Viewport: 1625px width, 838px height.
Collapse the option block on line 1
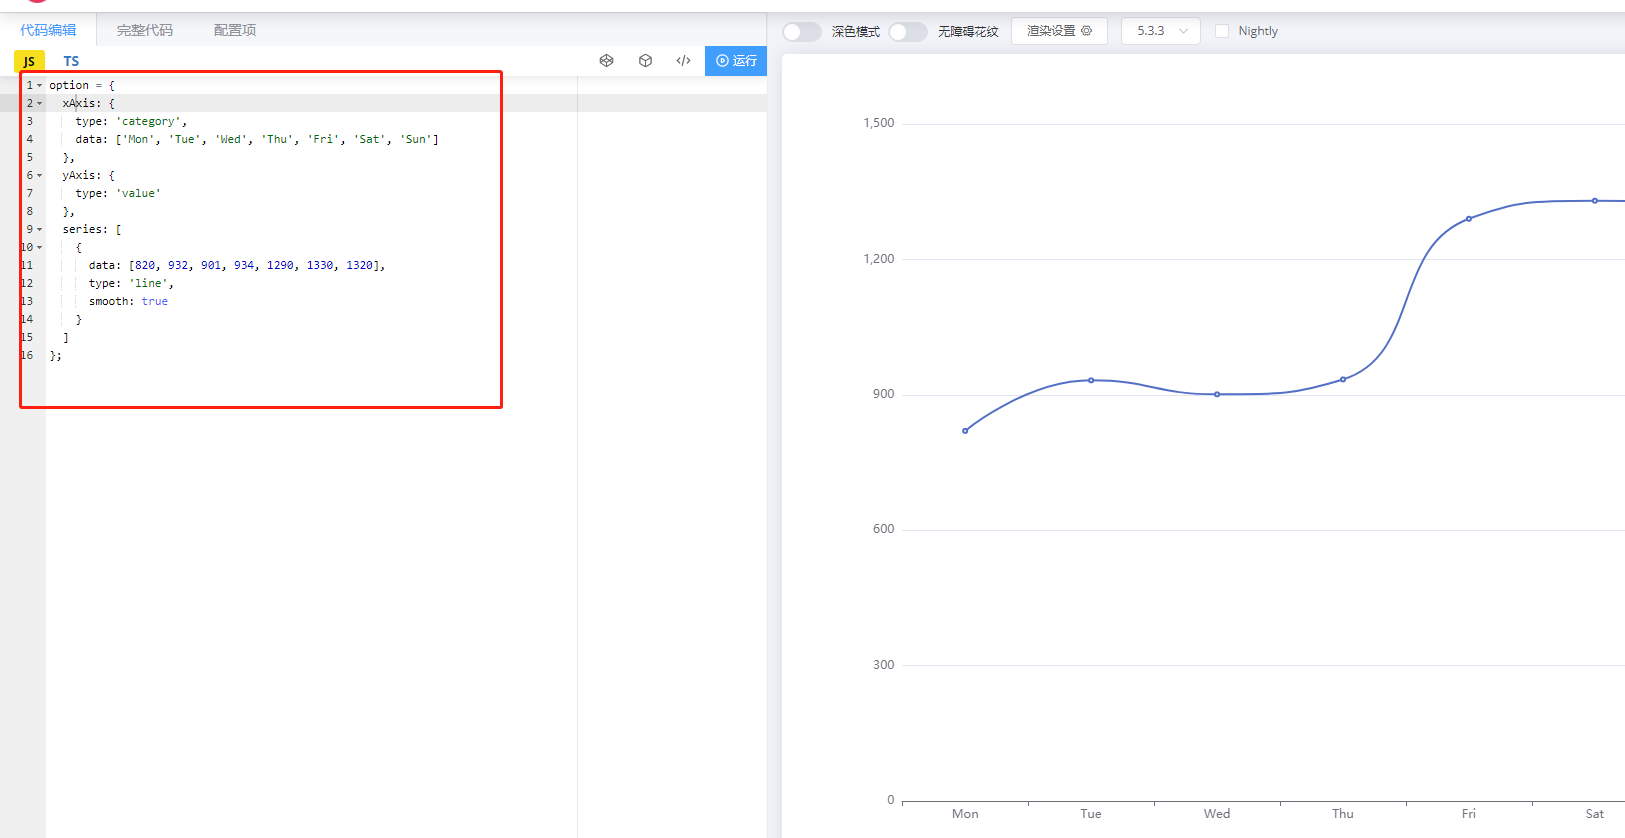click(40, 86)
